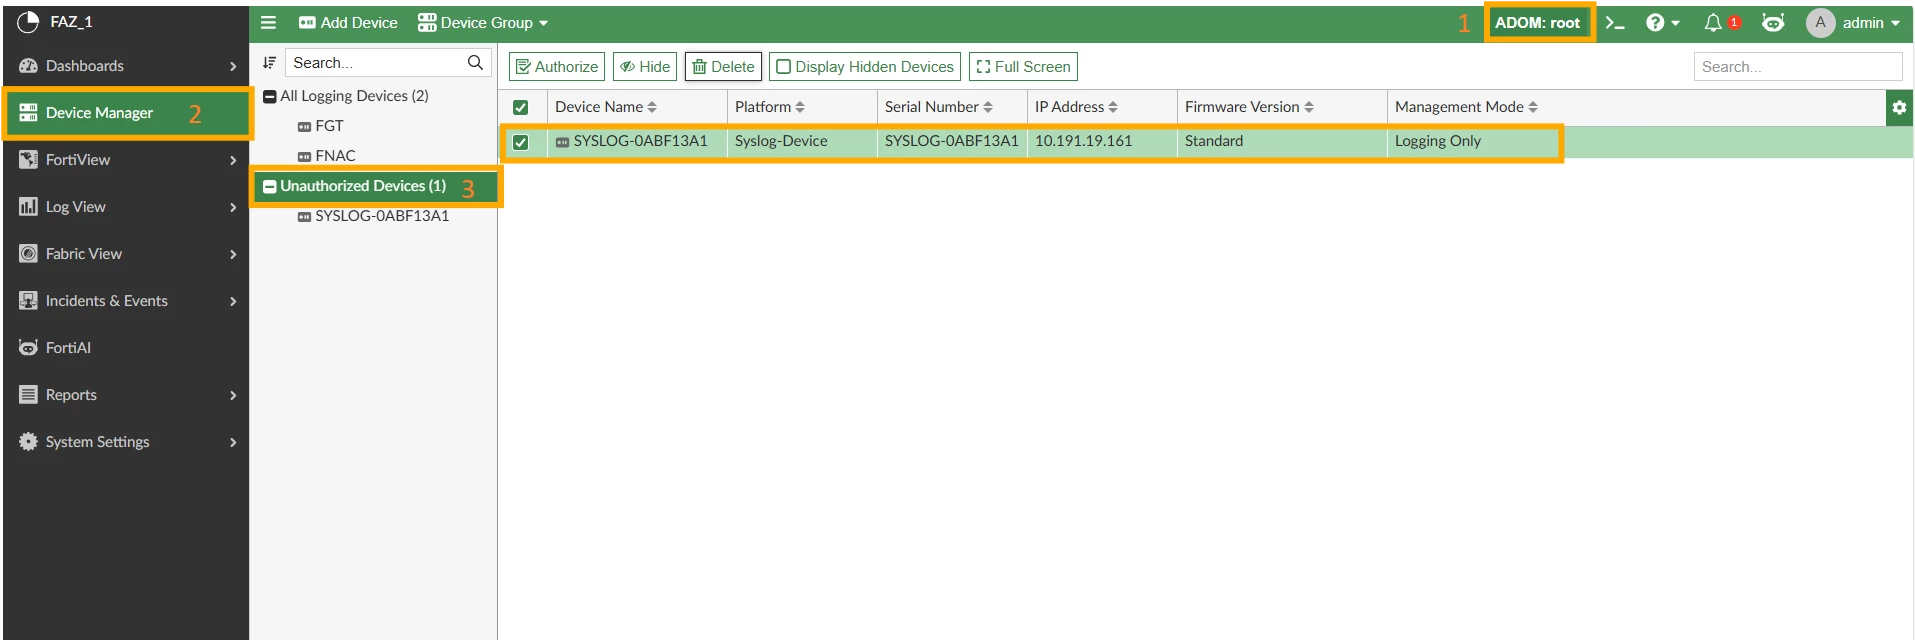The image size is (1915, 640).
Task: Click the Reports sidebar icon
Action: 28,395
